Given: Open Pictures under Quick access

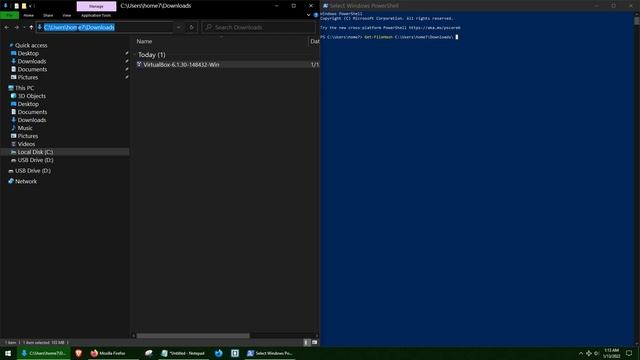Looking at the screenshot, I should (x=27, y=77).
